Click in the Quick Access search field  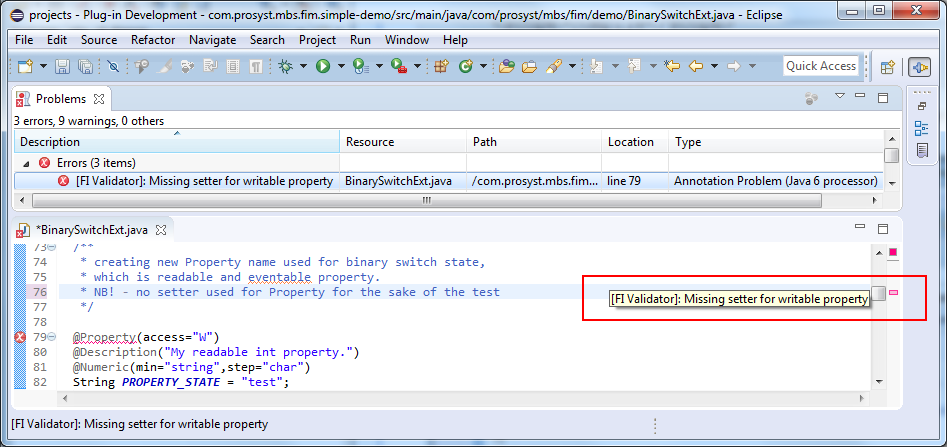[820, 66]
